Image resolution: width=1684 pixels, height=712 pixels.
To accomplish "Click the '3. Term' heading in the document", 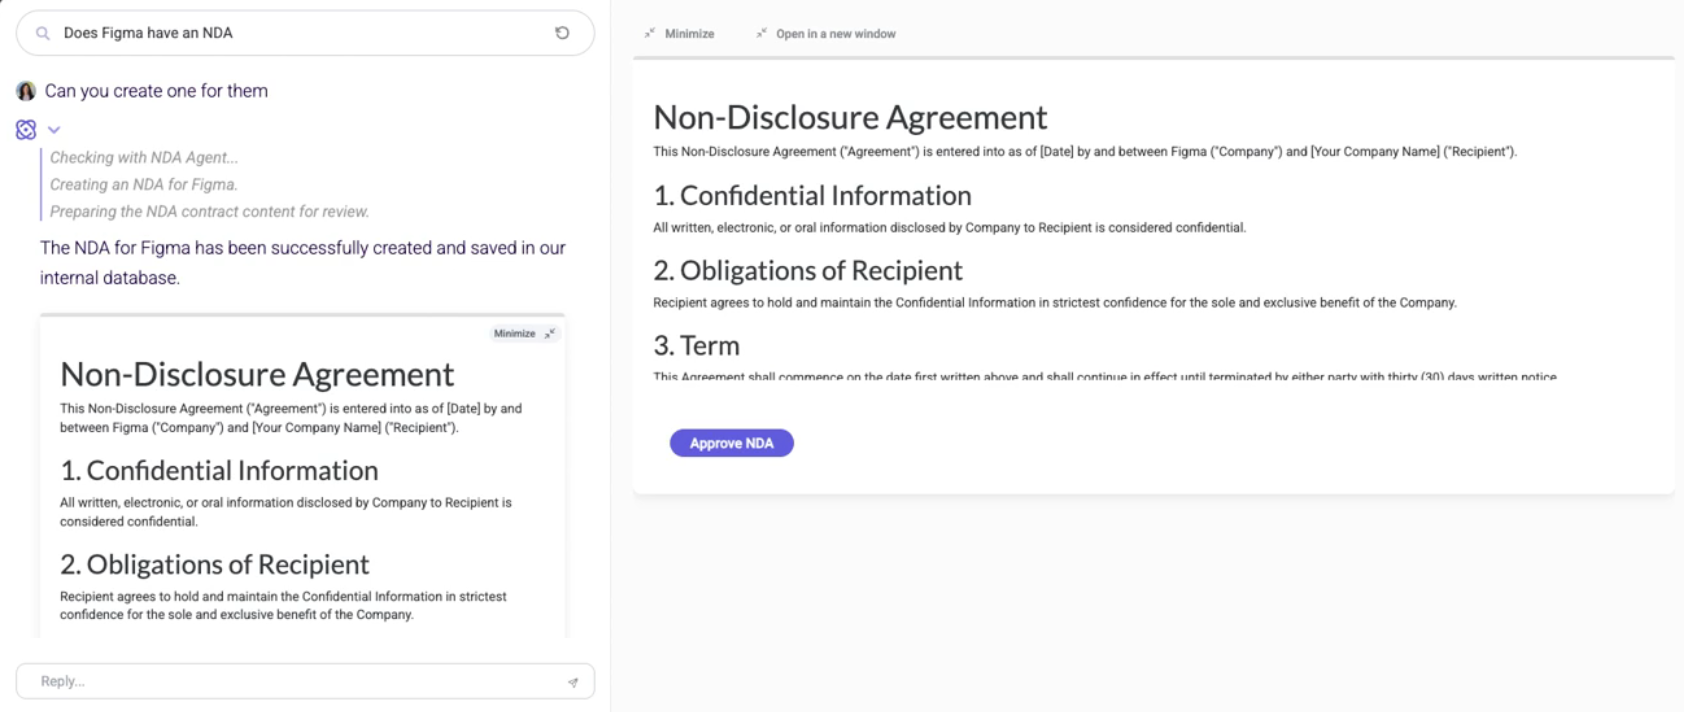I will pyautogui.click(x=696, y=346).
